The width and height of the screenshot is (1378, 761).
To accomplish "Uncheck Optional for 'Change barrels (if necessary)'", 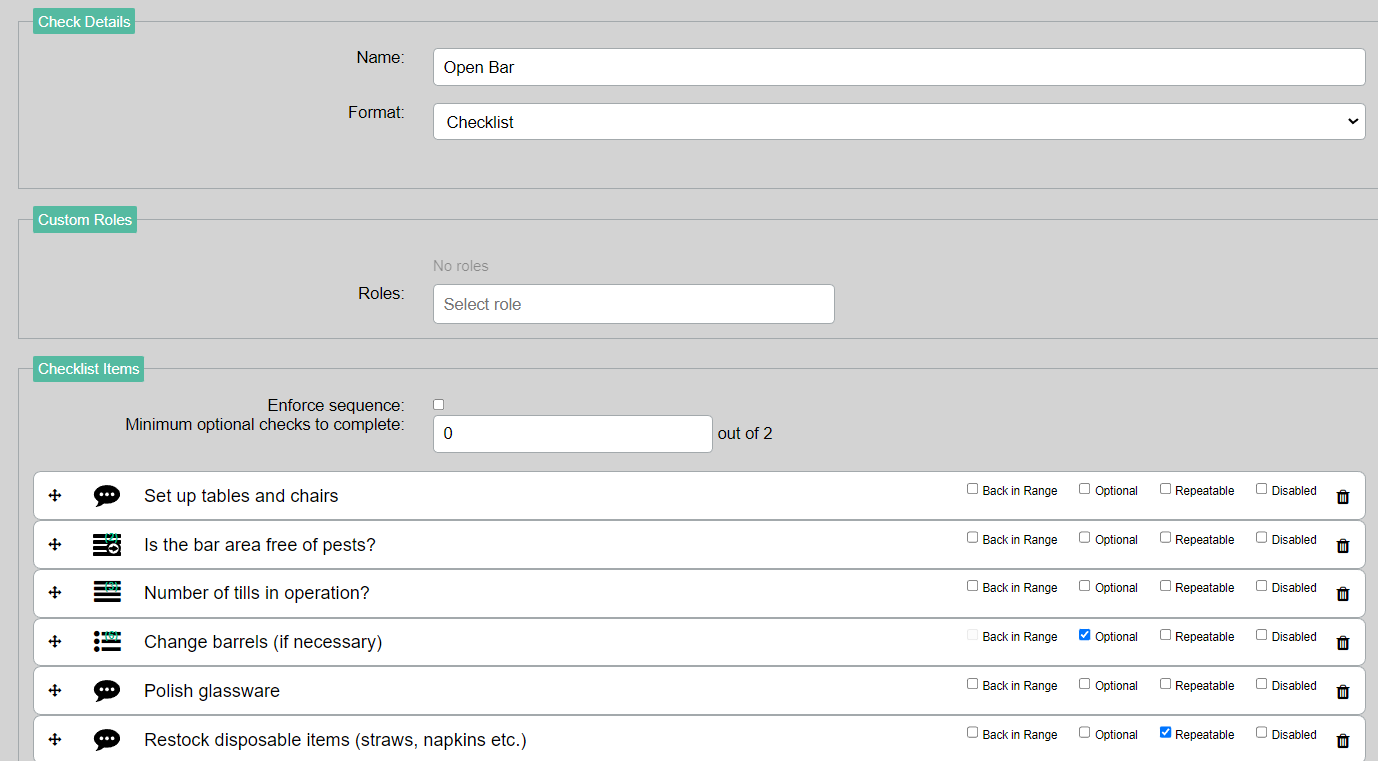I will coord(1084,635).
